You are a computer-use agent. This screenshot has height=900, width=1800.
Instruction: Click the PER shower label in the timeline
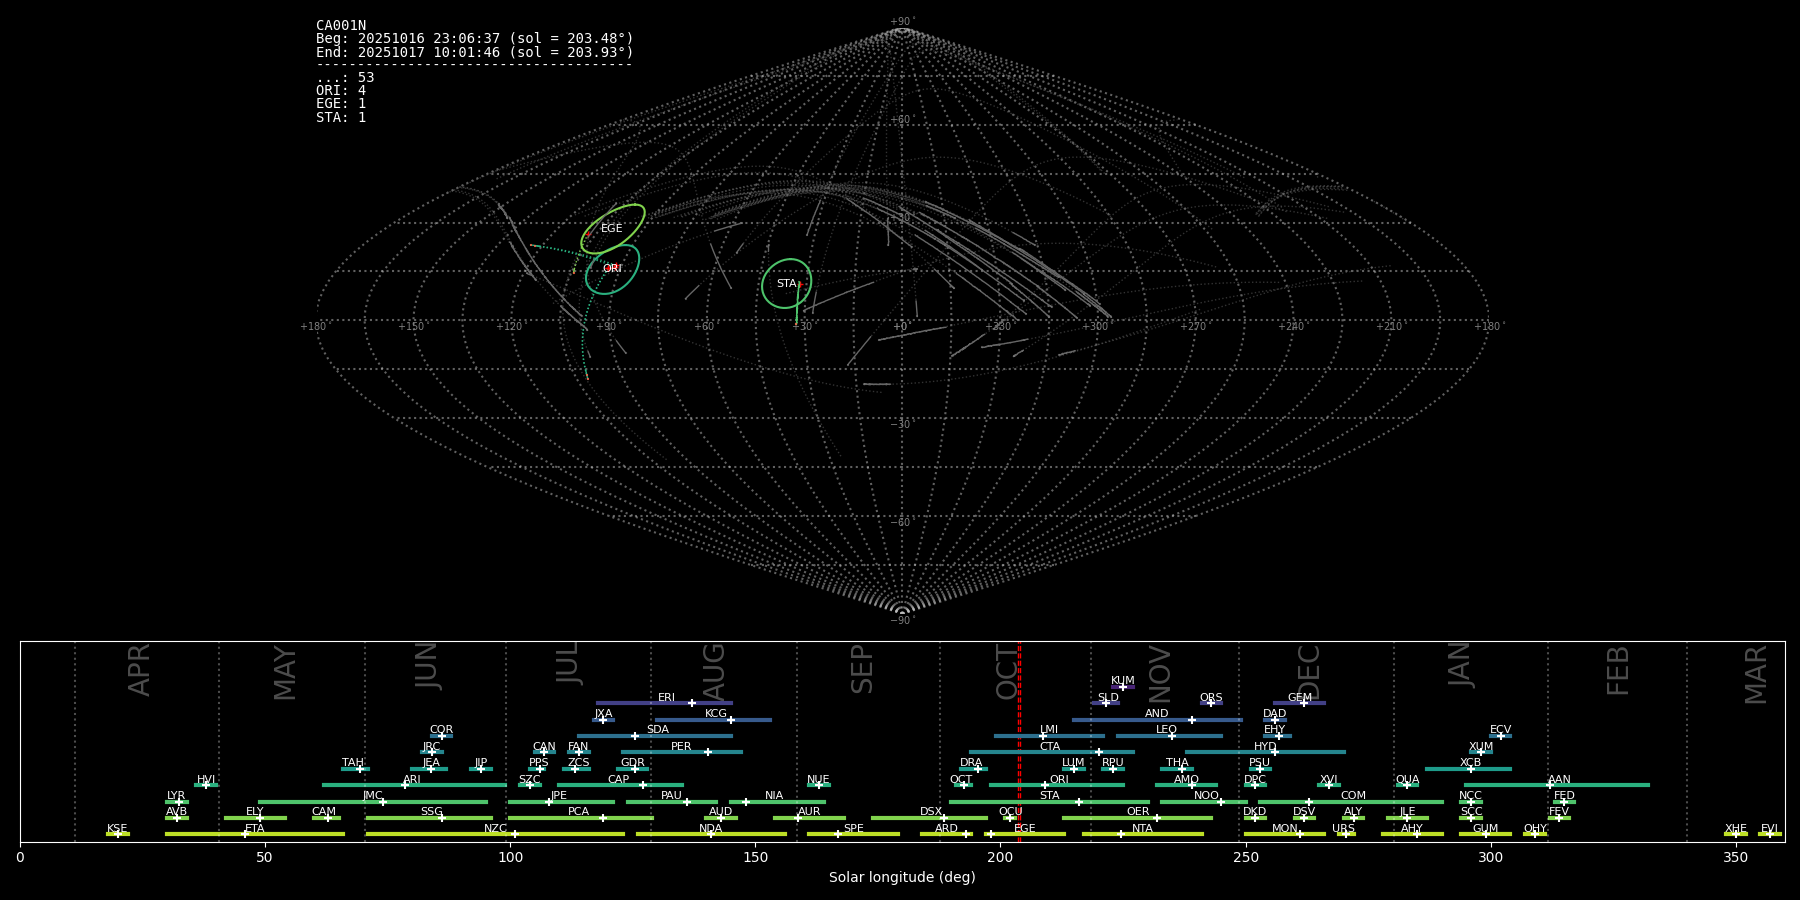point(681,747)
